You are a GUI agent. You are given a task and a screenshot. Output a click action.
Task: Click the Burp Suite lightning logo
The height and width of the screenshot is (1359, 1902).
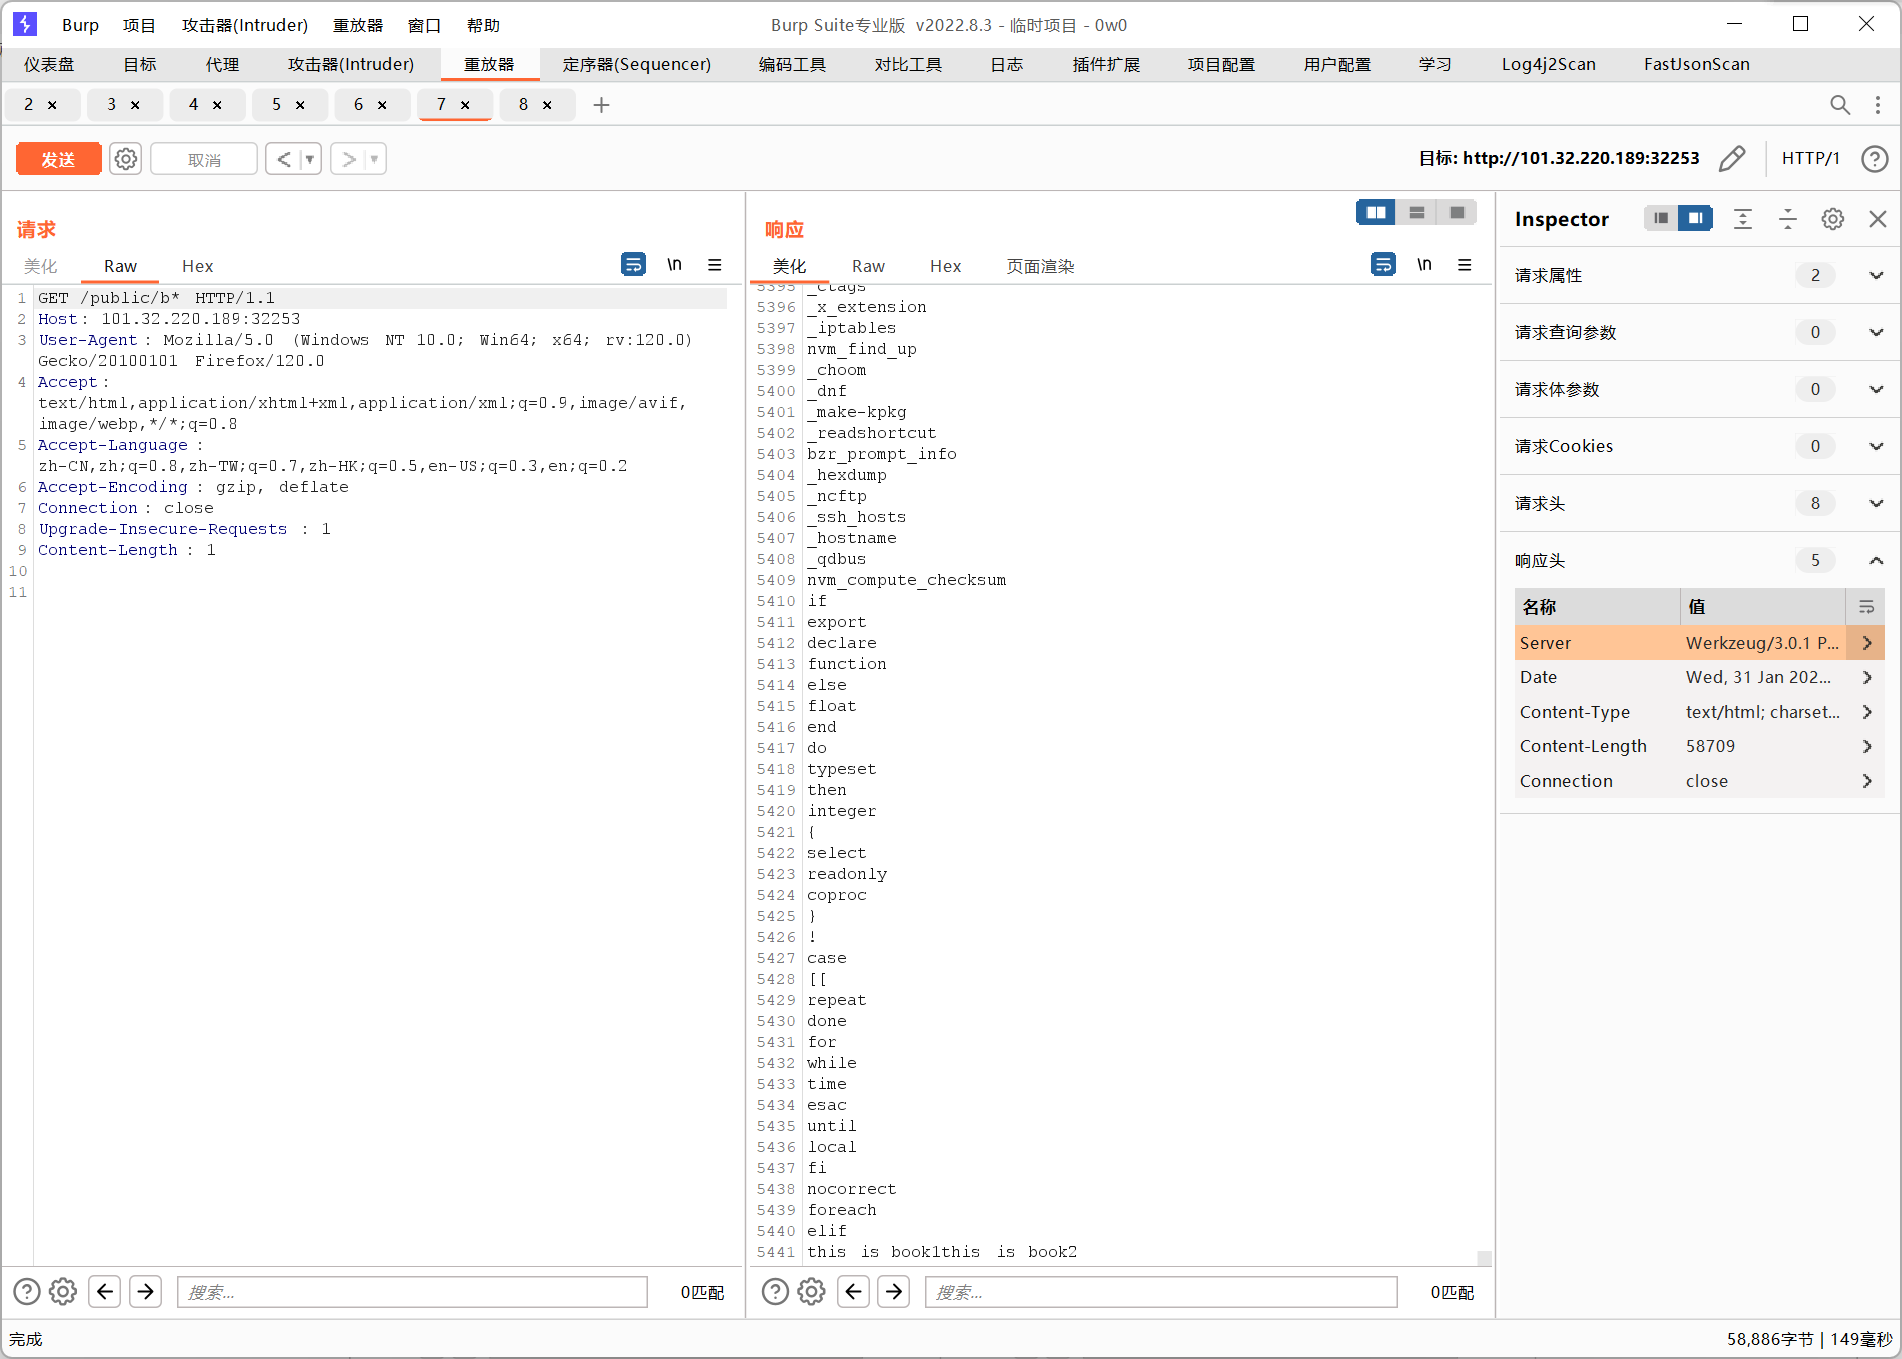click(x=24, y=24)
